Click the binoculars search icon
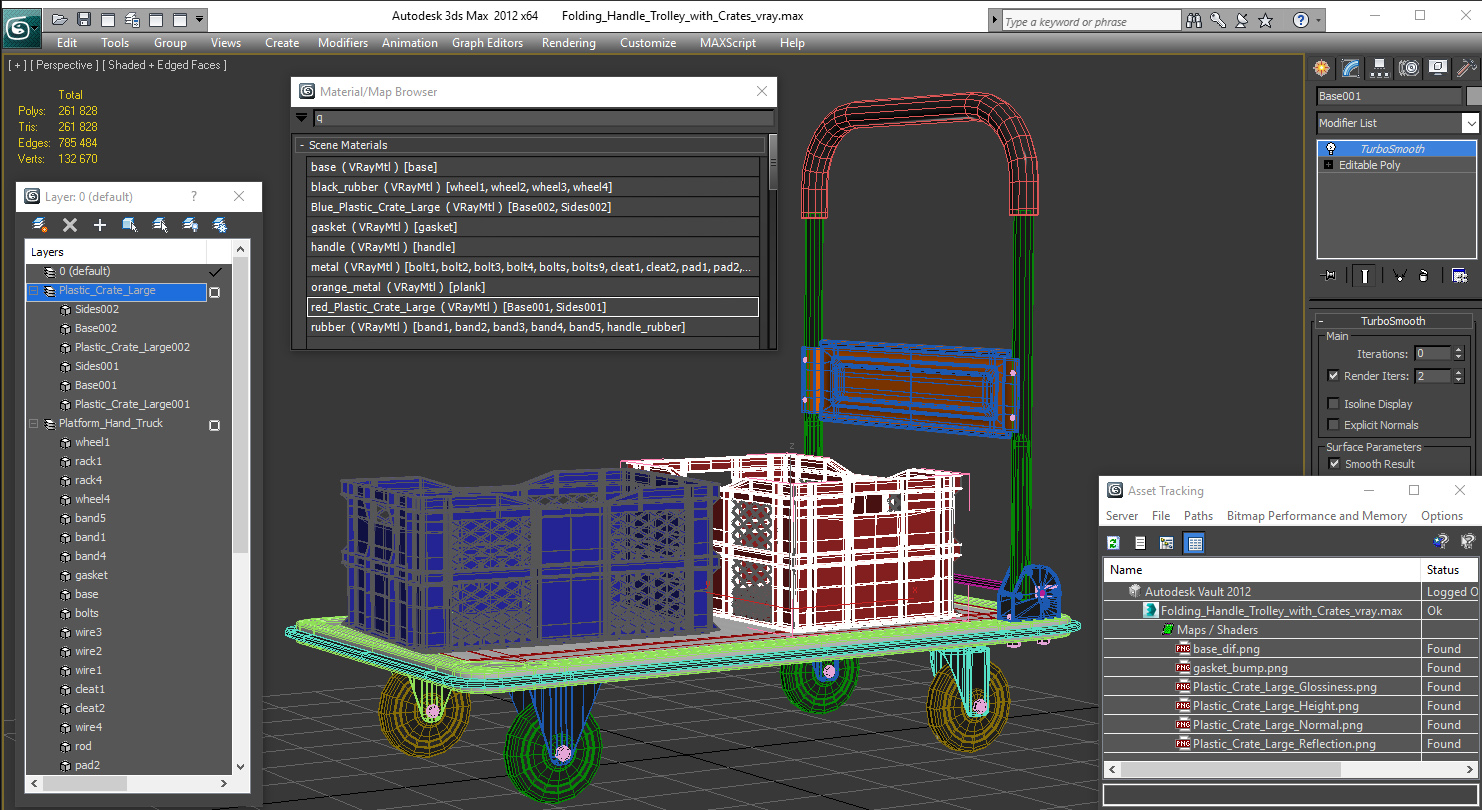1482x810 pixels. click(x=1194, y=20)
